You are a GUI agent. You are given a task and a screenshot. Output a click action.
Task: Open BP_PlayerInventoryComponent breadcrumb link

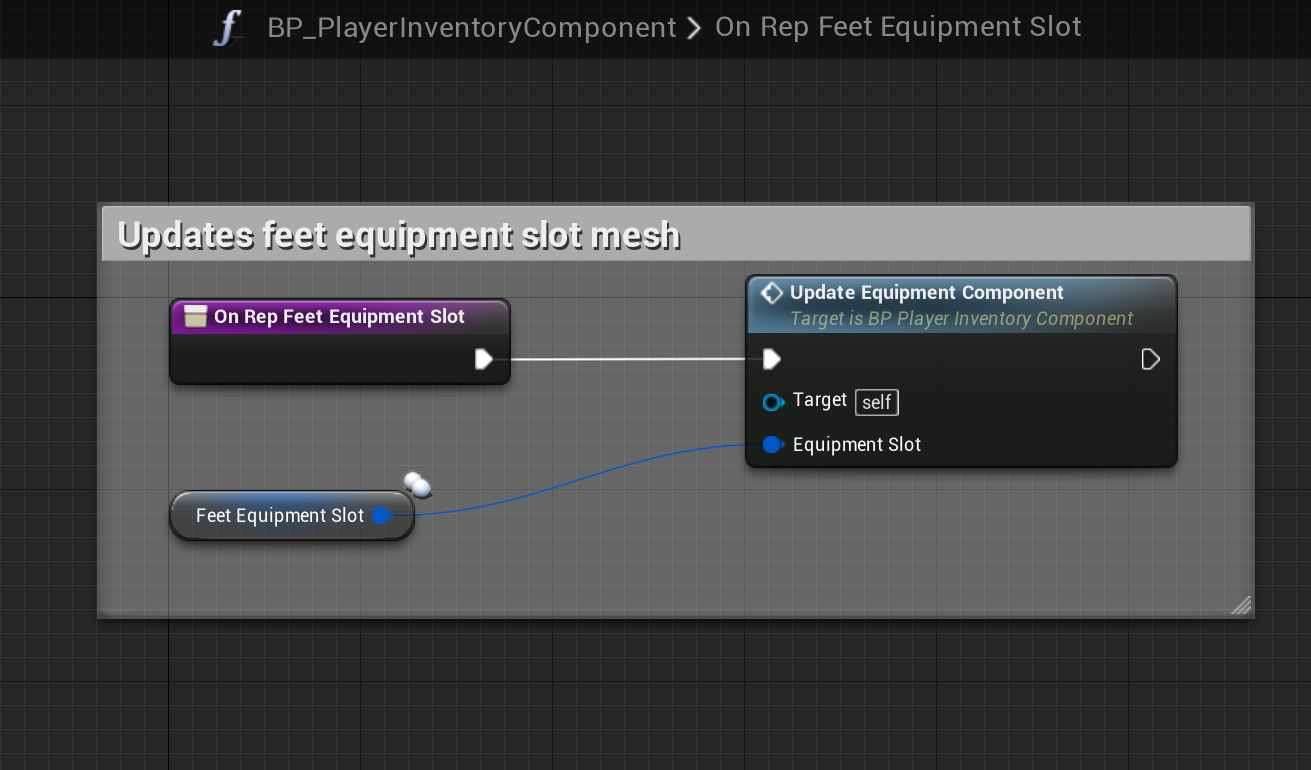(x=472, y=27)
